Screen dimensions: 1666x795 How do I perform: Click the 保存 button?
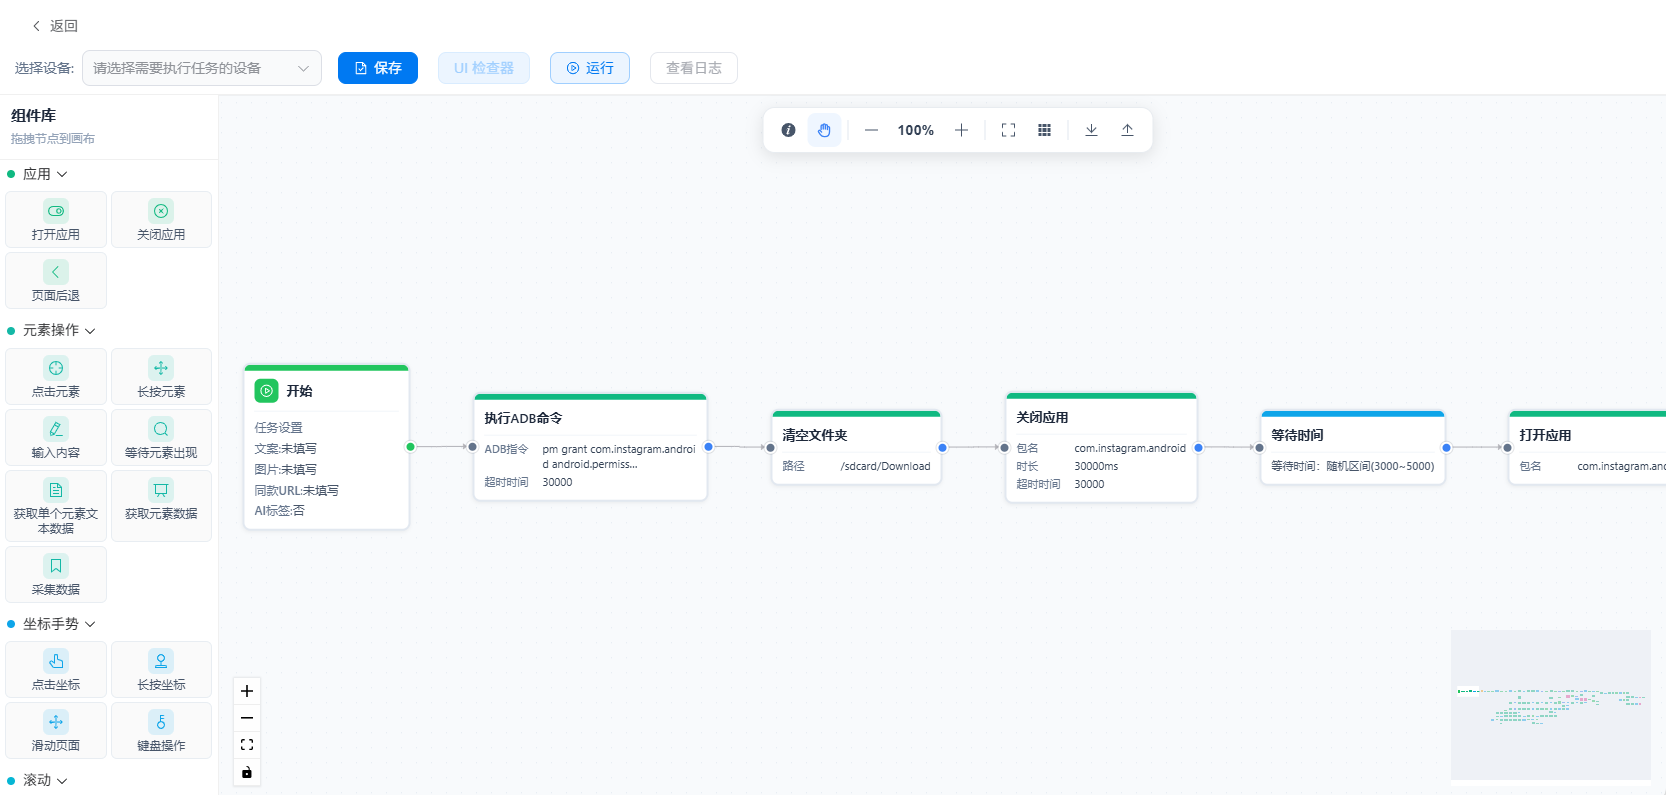378,68
